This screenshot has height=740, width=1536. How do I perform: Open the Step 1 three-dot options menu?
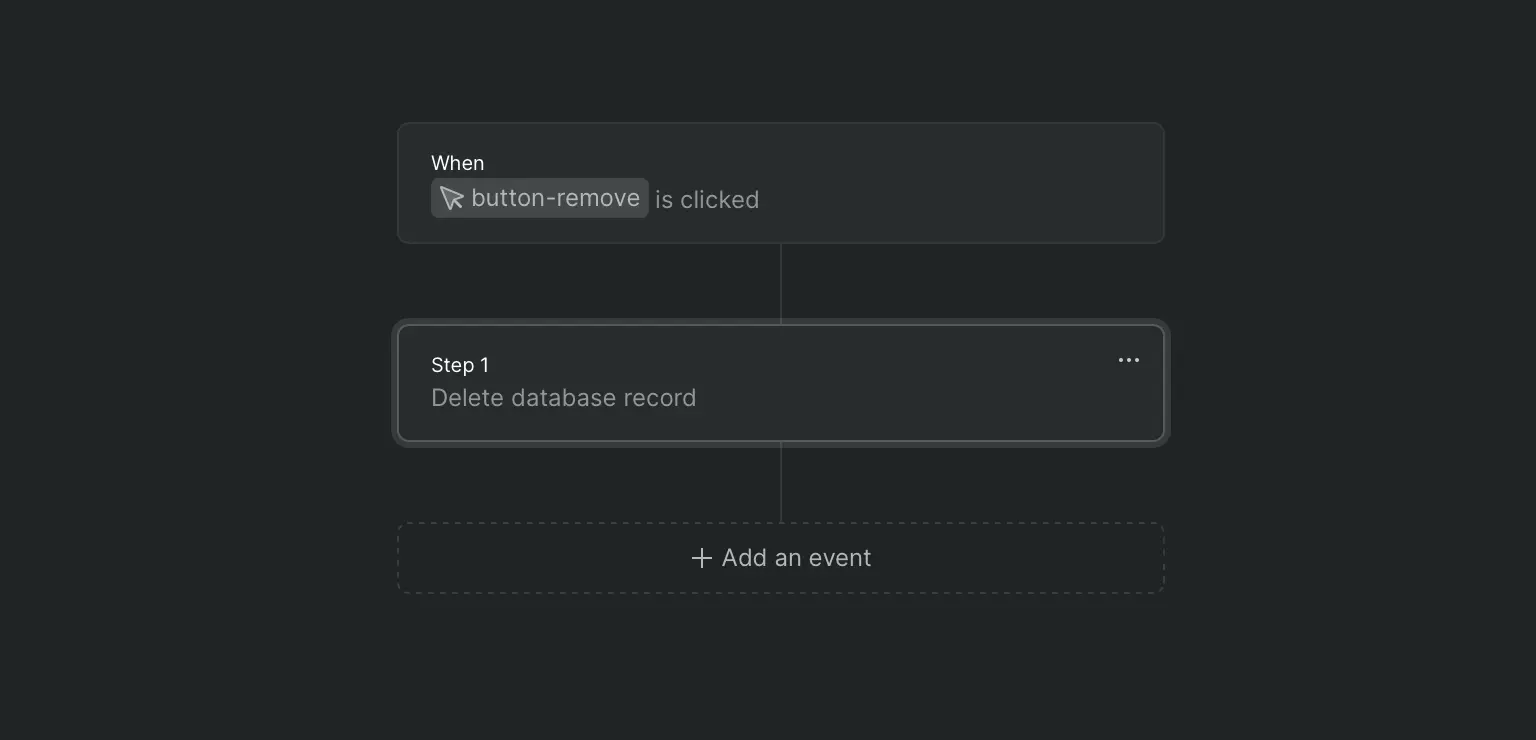[x=1129, y=361]
